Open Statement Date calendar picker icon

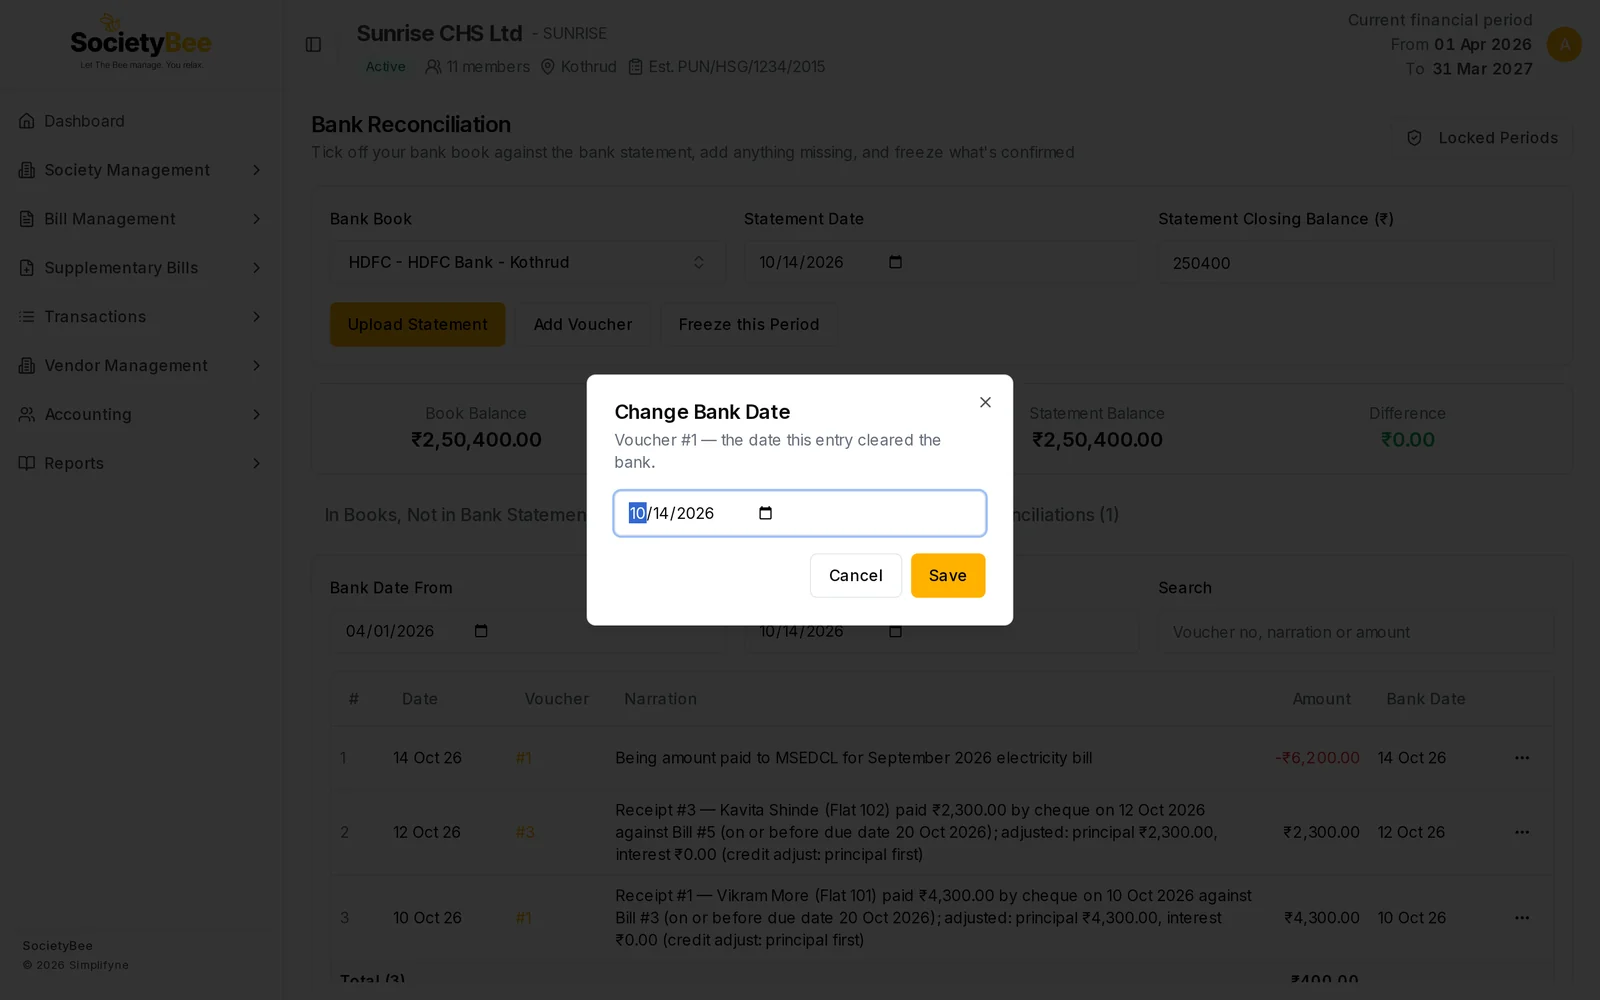(x=895, y=262)
